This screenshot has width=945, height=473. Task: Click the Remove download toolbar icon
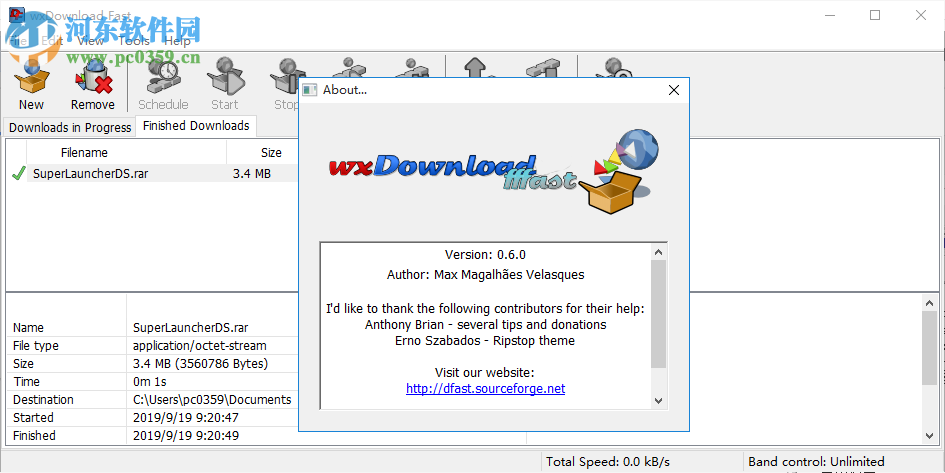(x=93, y=77)
